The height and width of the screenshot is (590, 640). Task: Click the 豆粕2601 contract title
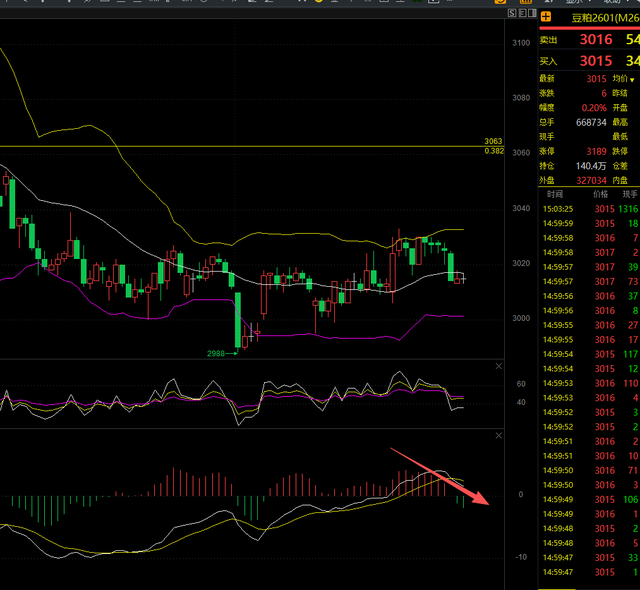[x=605, y=18]
